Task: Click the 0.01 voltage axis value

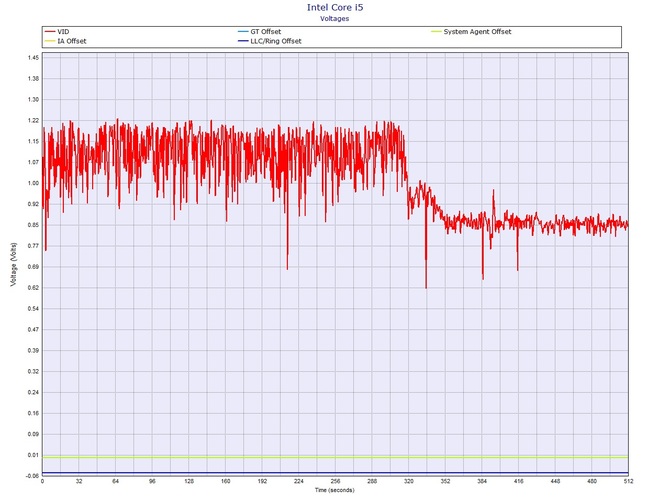Action: (x=33, y=455)
